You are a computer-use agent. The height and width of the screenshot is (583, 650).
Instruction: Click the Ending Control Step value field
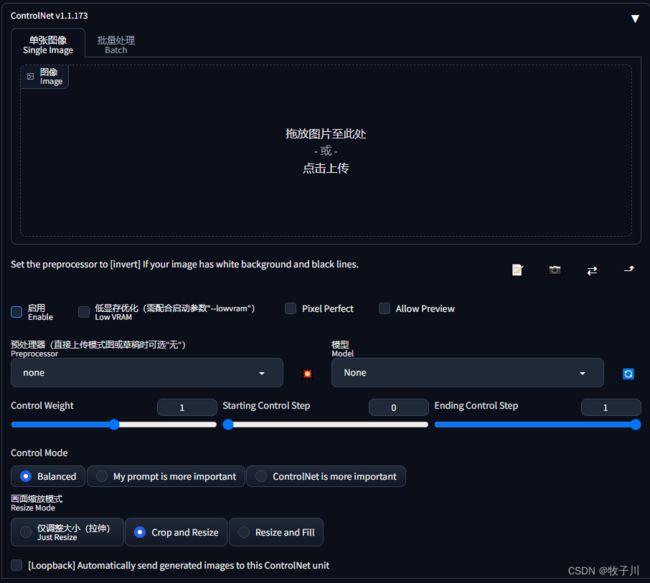611,407
